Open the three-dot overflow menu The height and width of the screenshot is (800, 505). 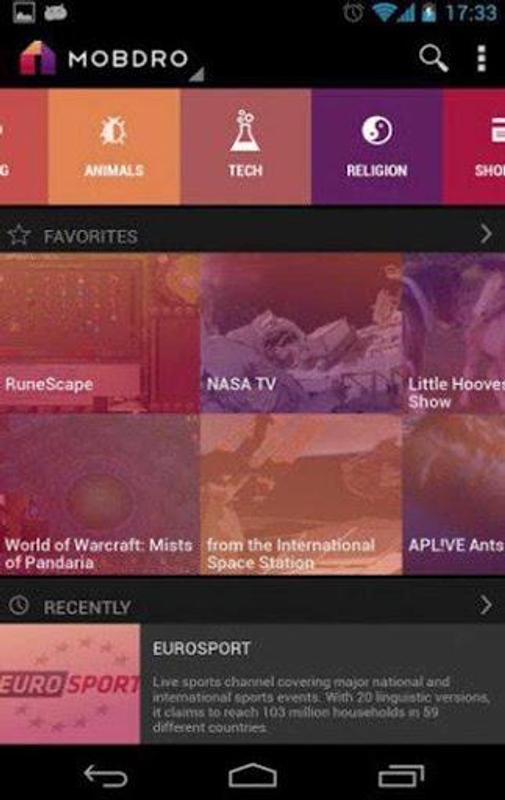(x=481, y=59)
